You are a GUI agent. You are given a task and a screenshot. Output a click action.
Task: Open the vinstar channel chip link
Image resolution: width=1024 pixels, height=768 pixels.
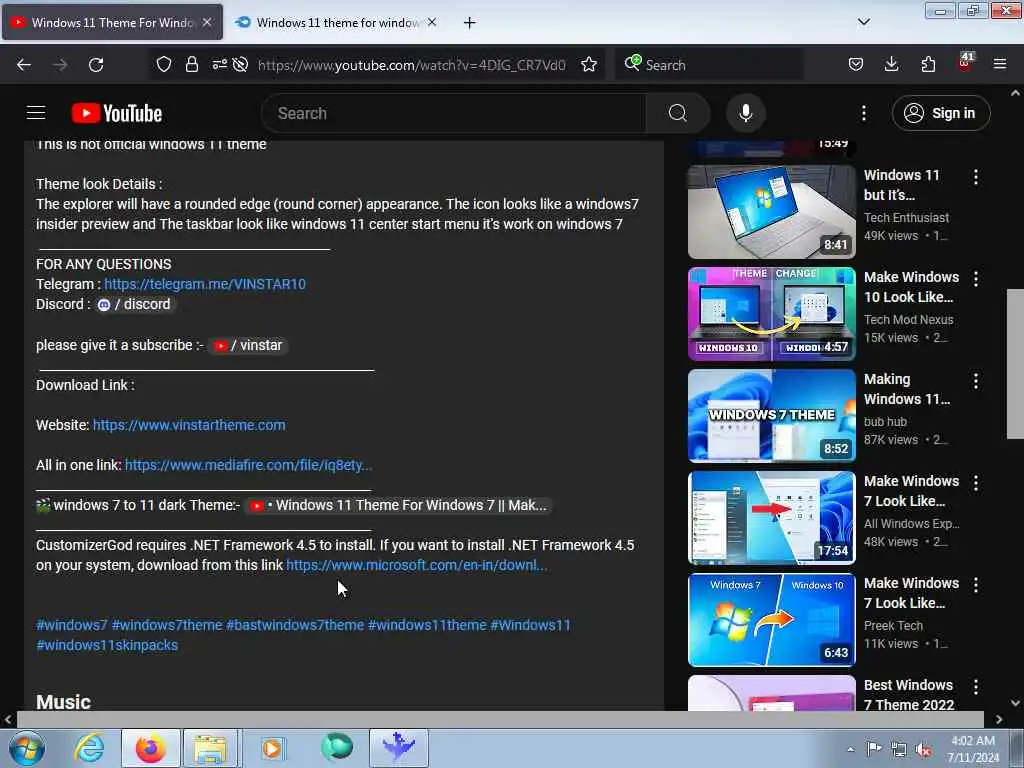point(248,345)
